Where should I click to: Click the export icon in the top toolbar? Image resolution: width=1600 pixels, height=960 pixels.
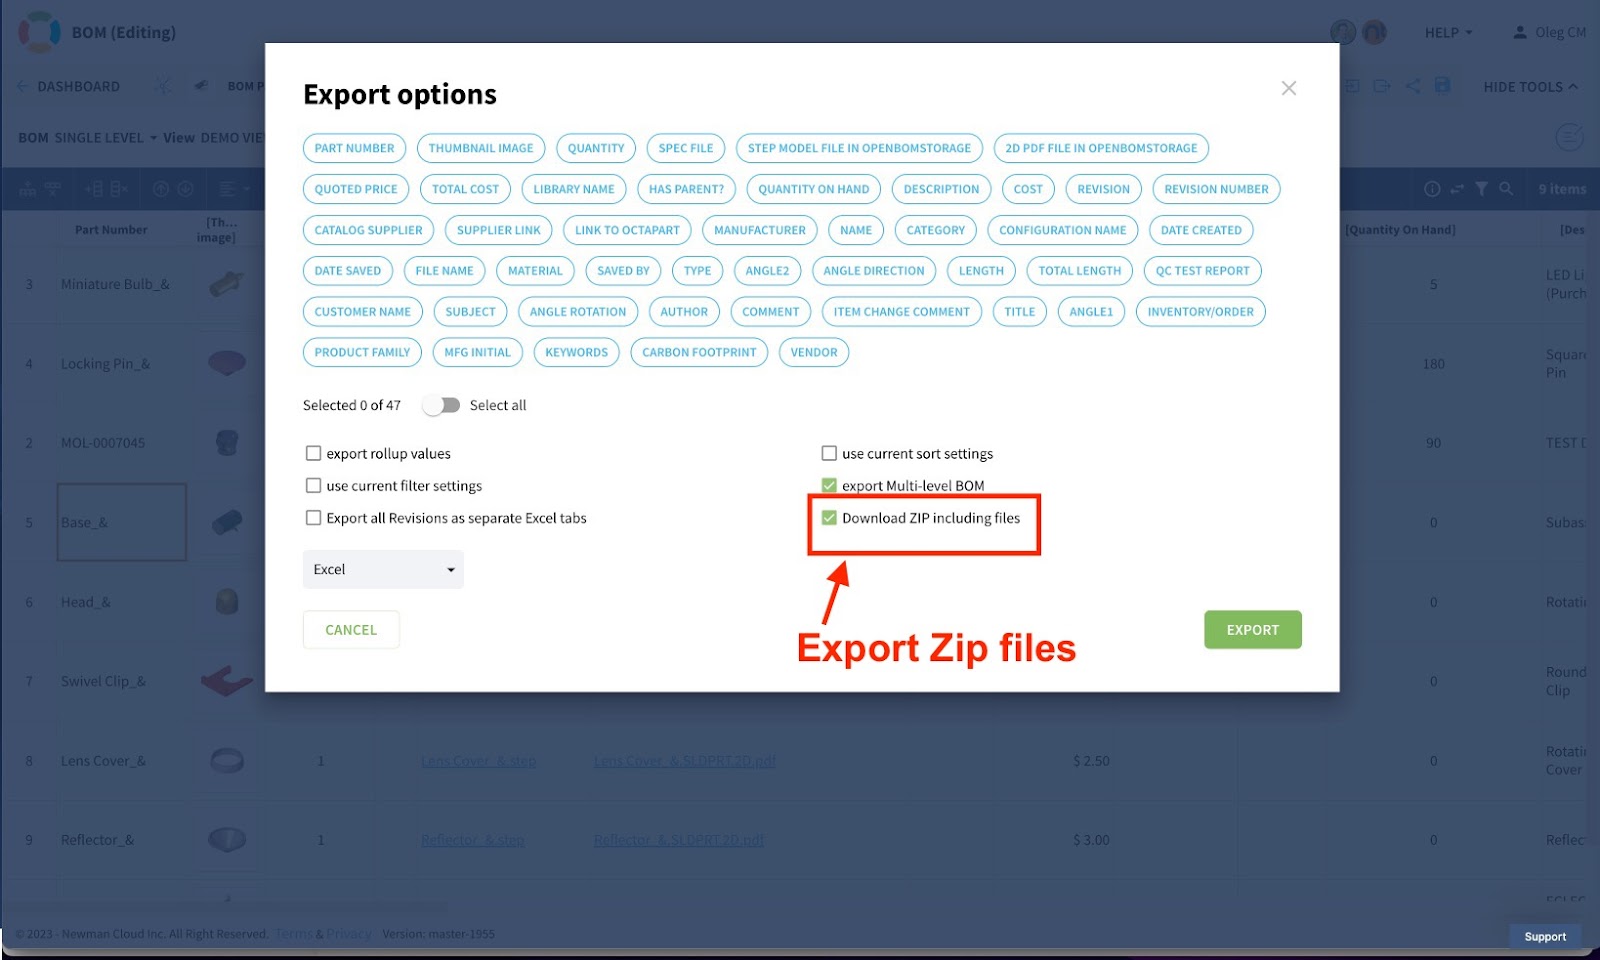(1382, 86)
